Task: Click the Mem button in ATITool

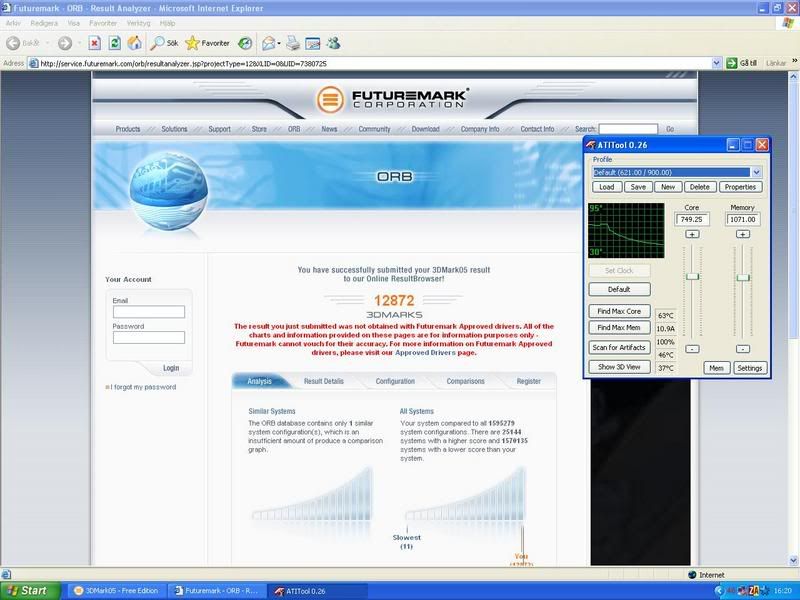Action: 716,368
